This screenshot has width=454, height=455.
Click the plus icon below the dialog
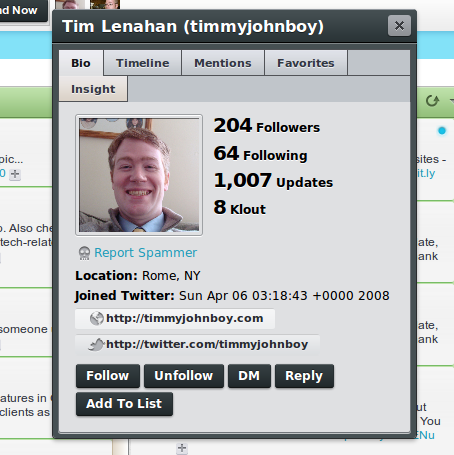click(x=182, y=448)
